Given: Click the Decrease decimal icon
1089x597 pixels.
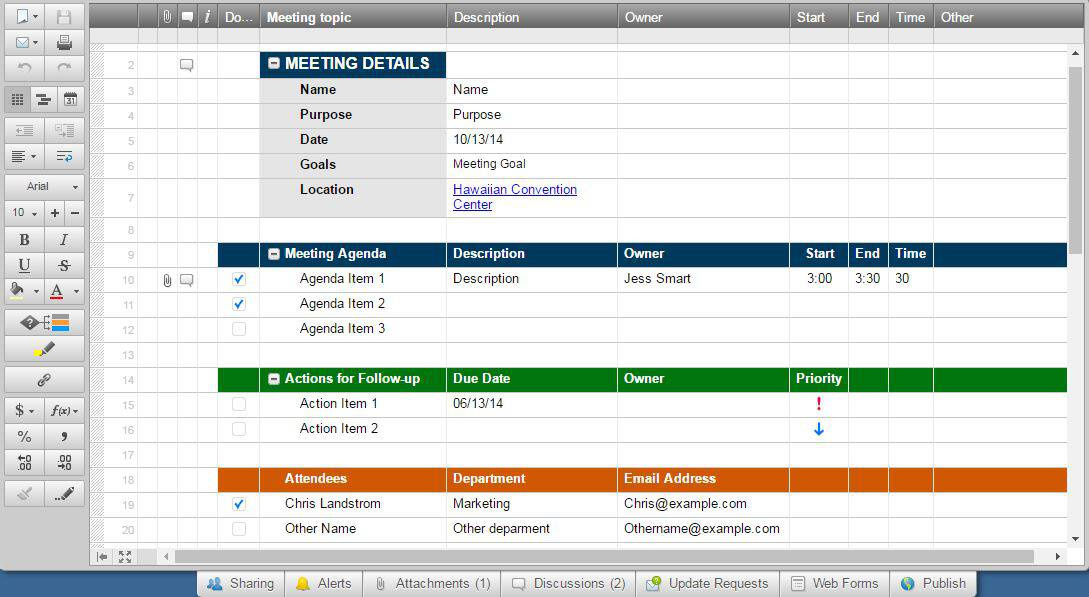Looking at the screenshot, I should click(x=24, y=462).
